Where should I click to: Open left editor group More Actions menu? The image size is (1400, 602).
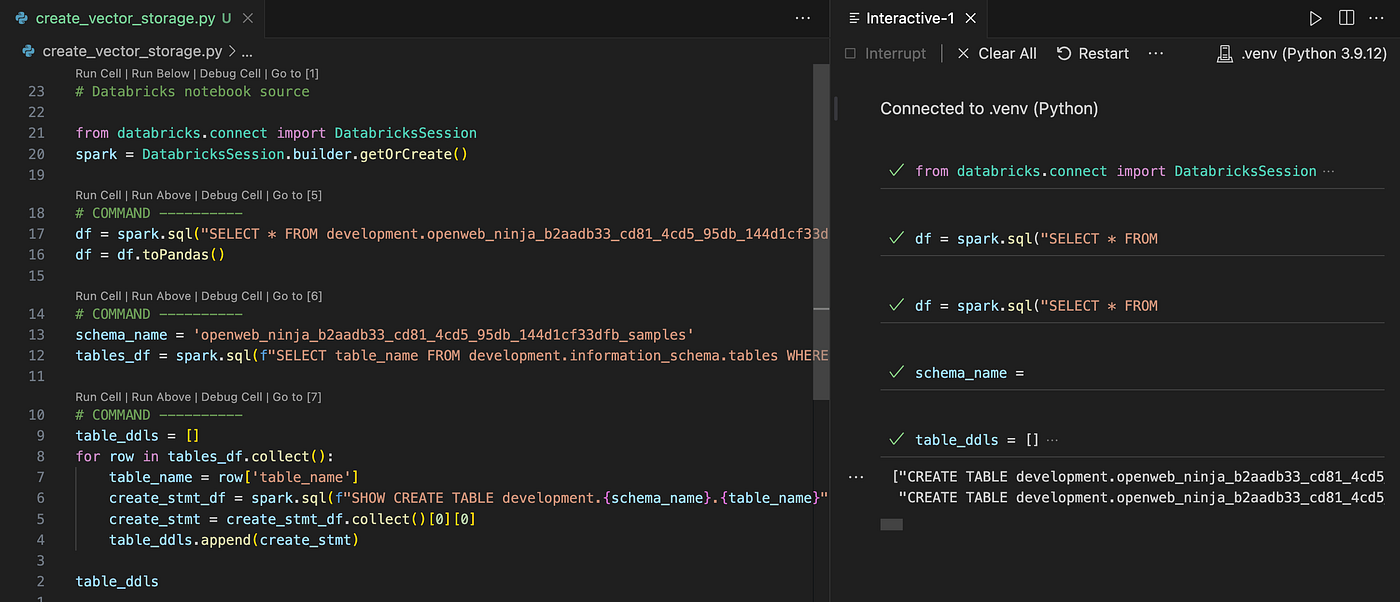[803, 18]
